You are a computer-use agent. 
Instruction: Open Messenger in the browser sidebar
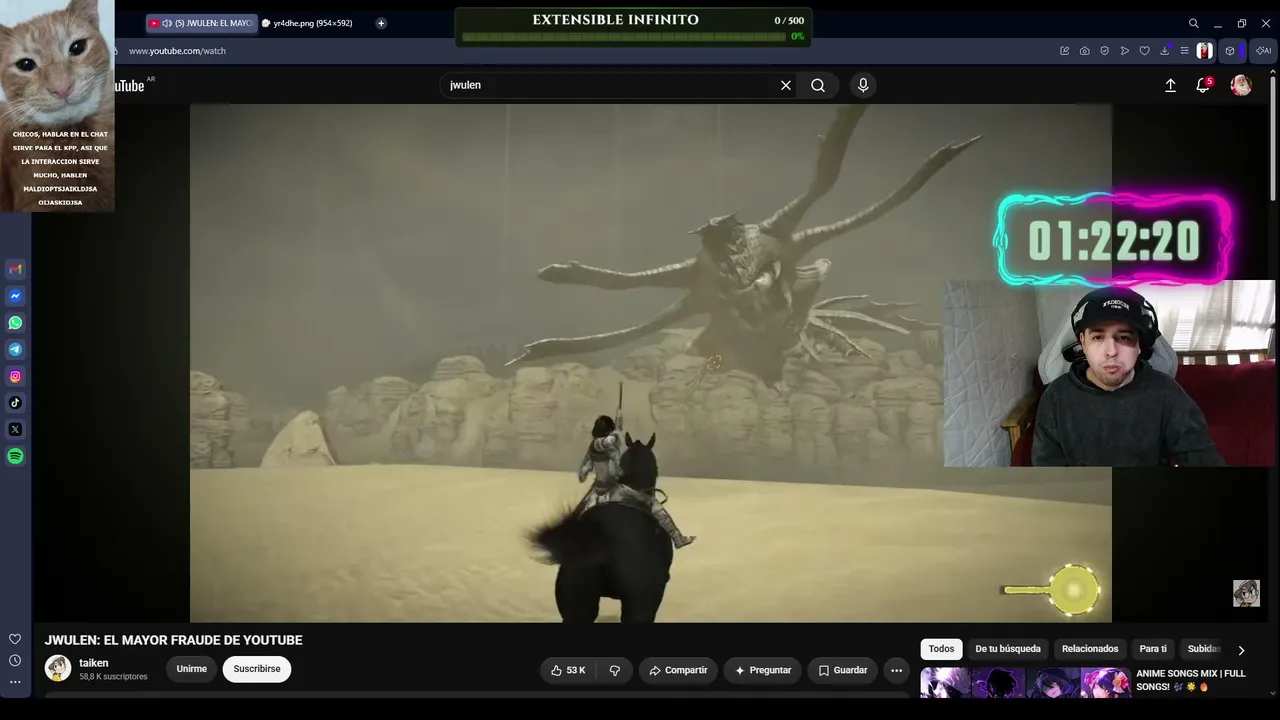[x=15, y=296]
